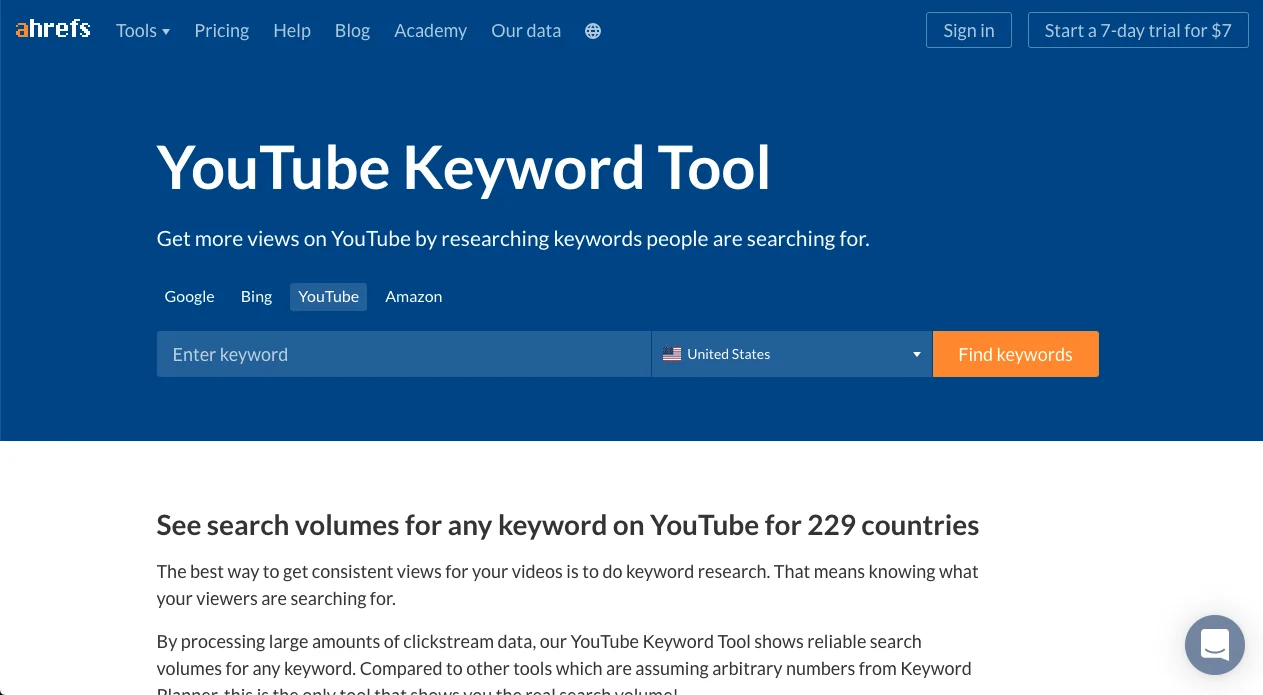Open the Academy section
Image resolution: width=1263 pixels, height=695 pixels.
[430, 31]
